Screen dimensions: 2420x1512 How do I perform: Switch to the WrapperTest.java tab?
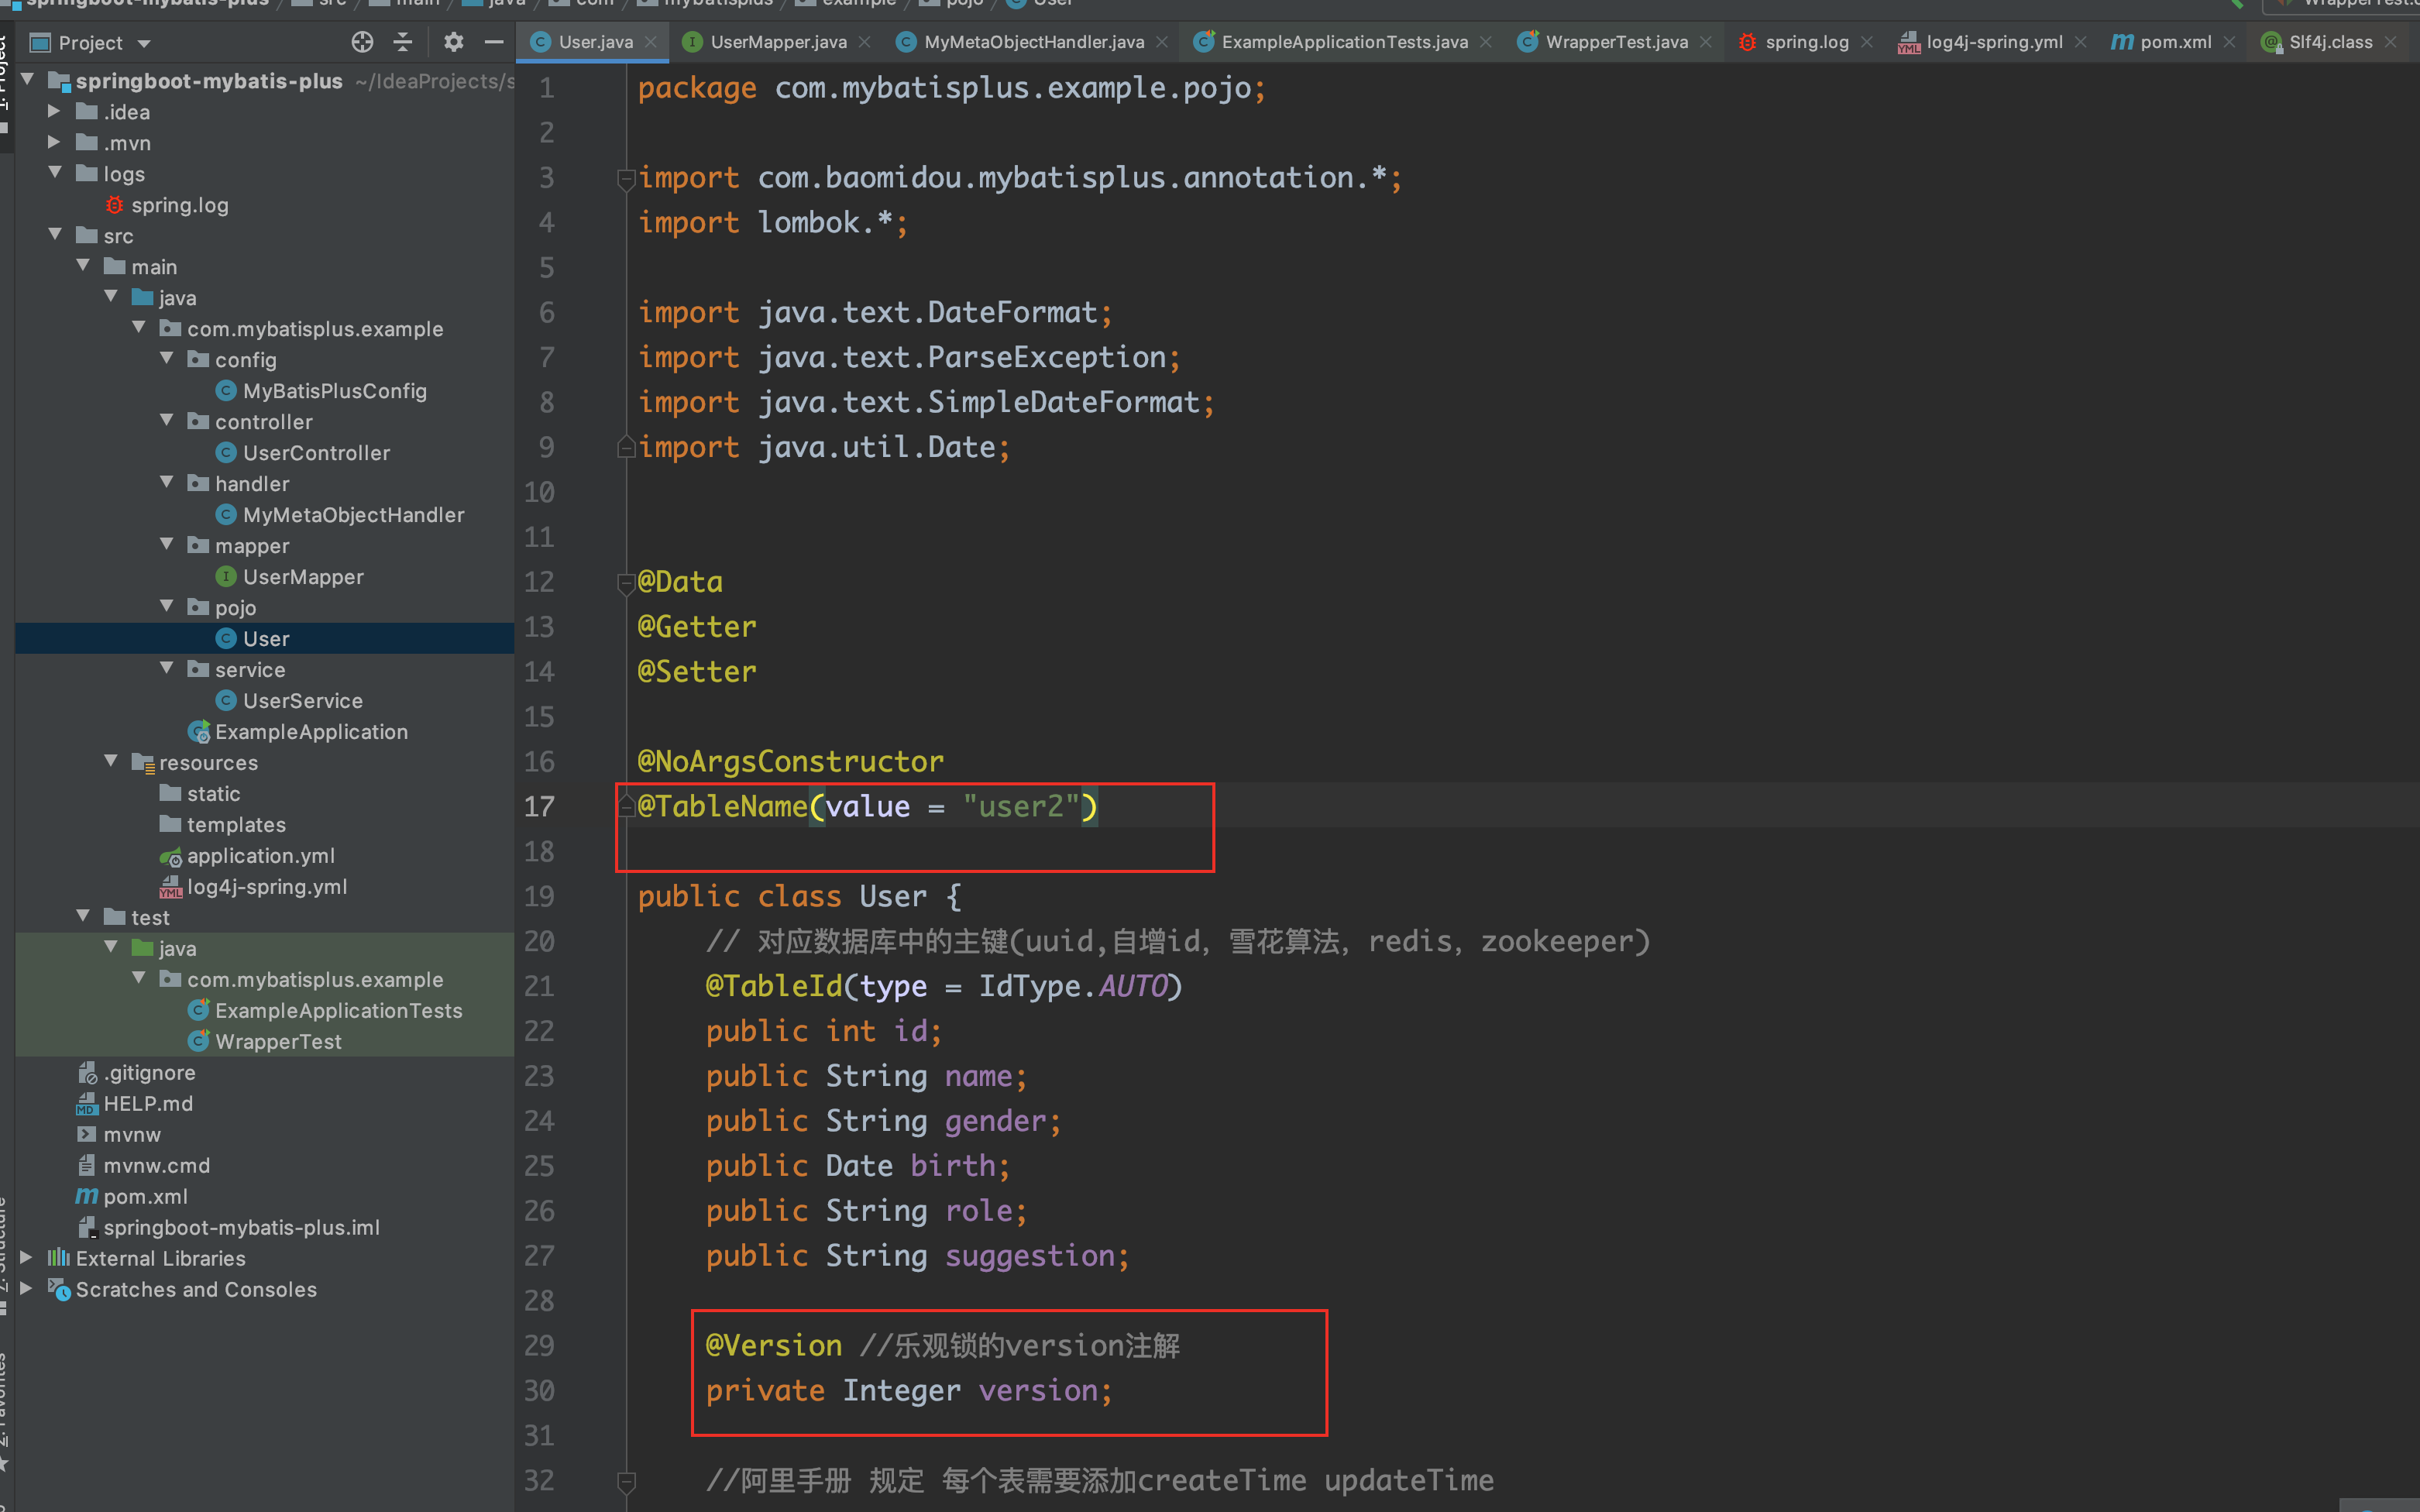(1615, 42)
